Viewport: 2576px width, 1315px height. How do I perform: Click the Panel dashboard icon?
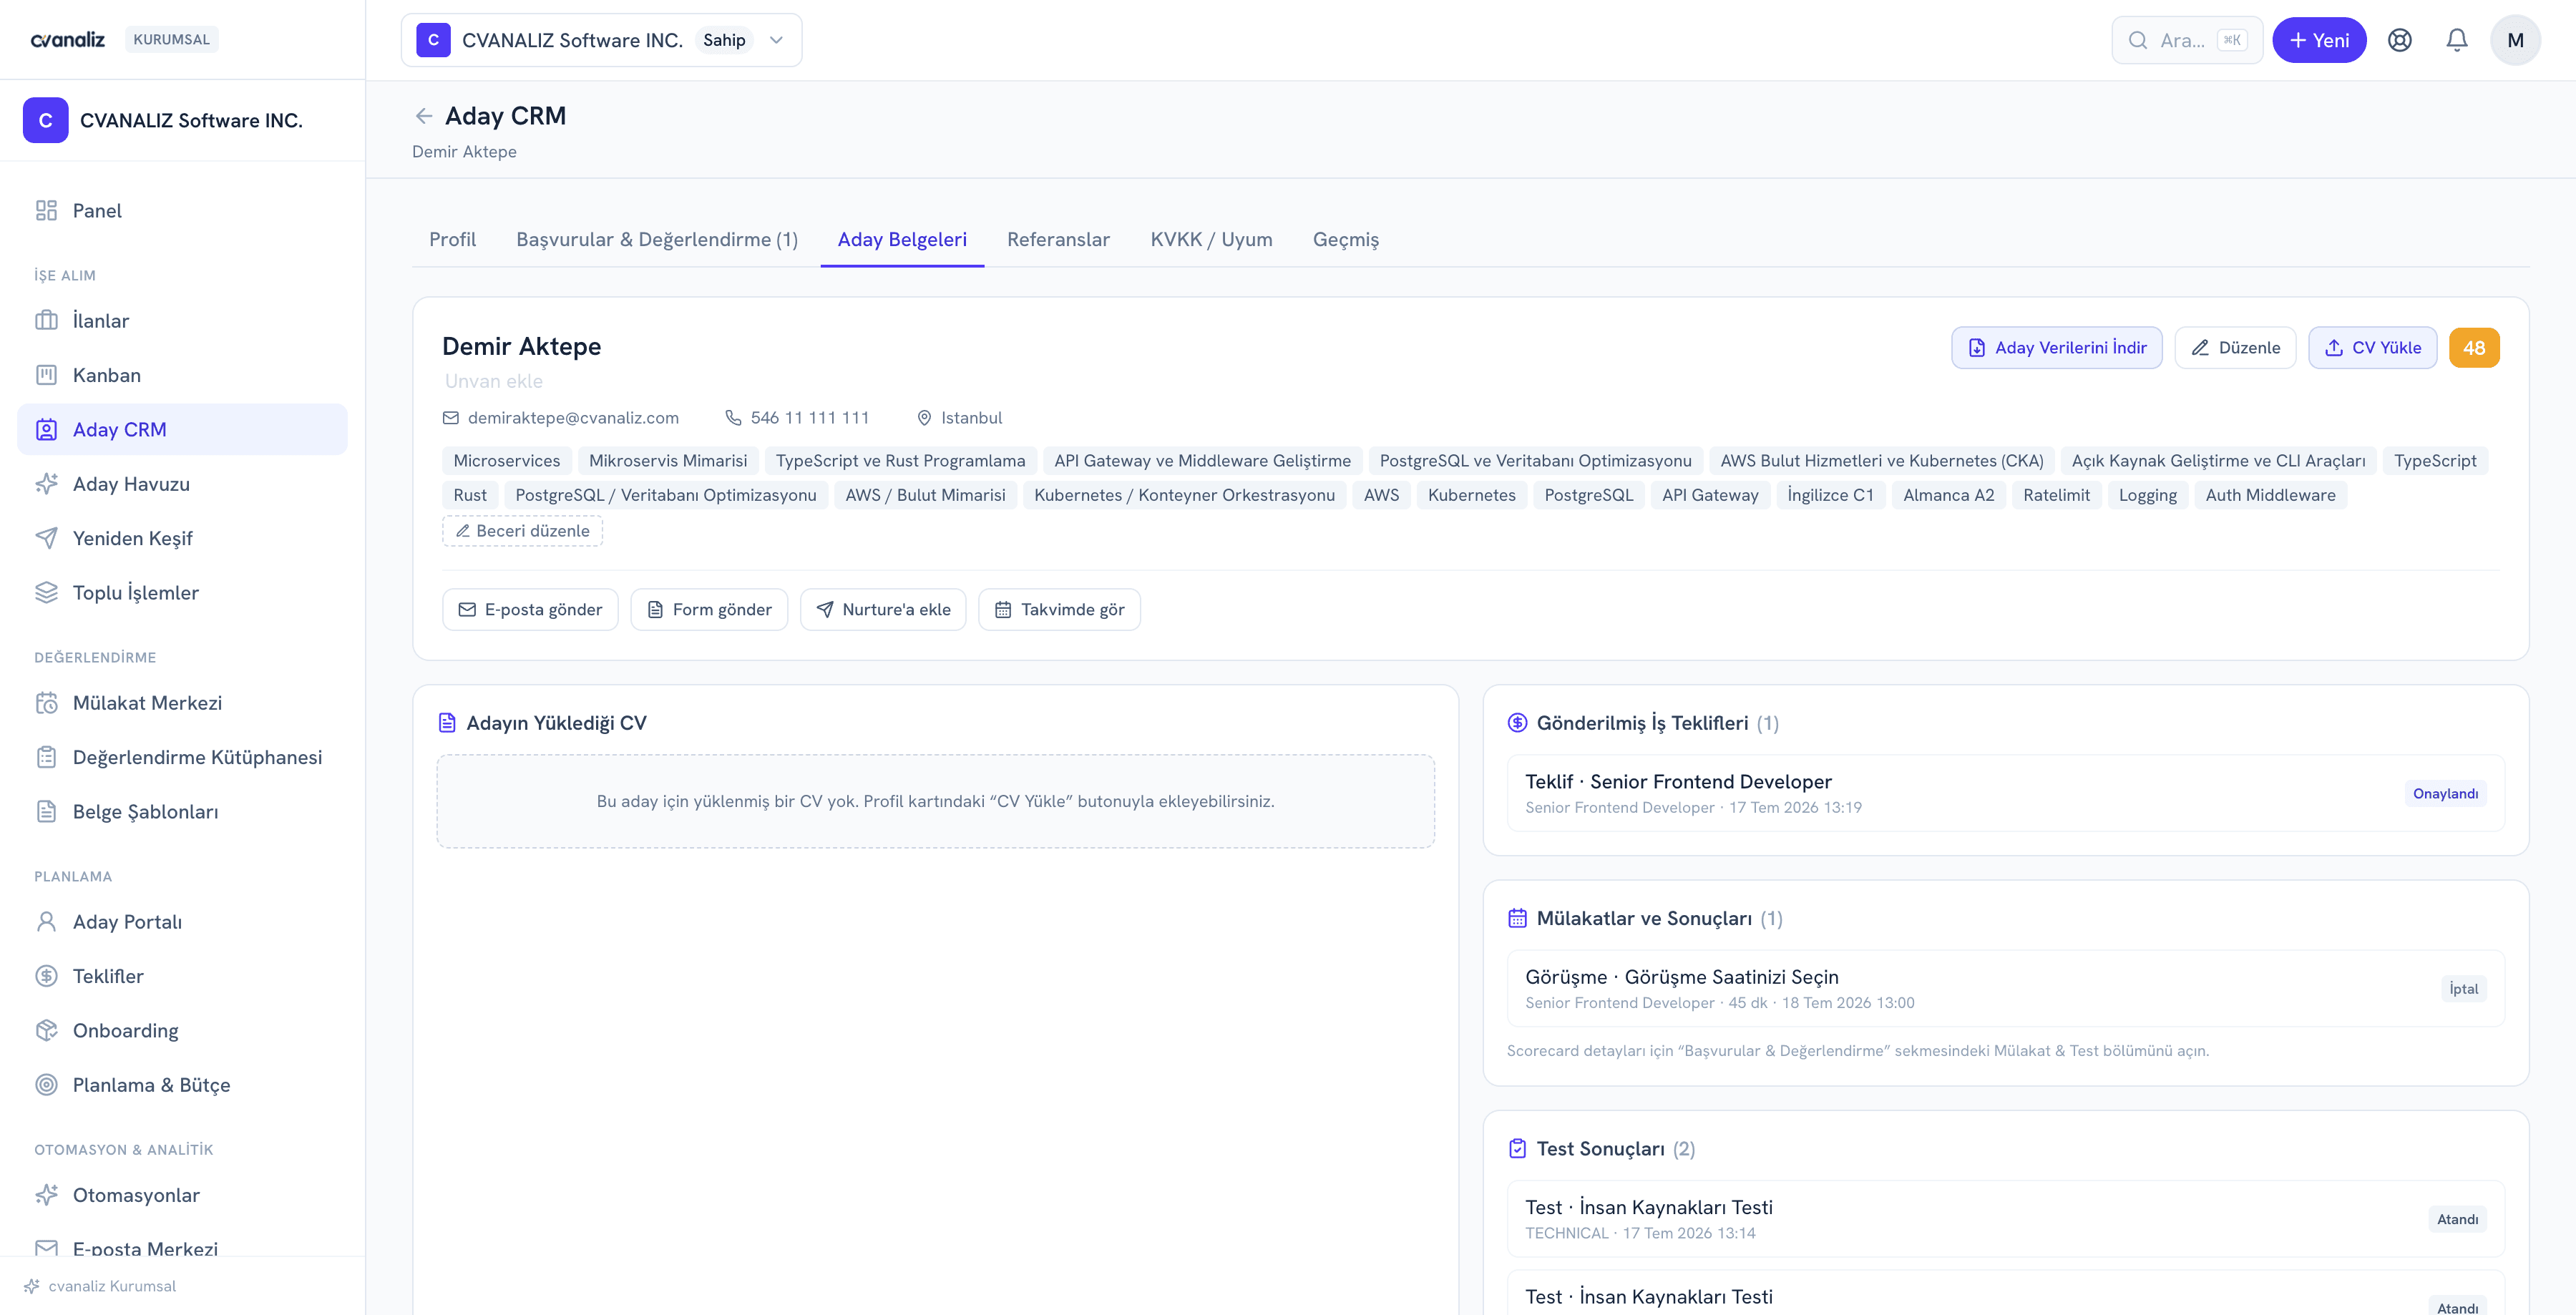point(46,210)
